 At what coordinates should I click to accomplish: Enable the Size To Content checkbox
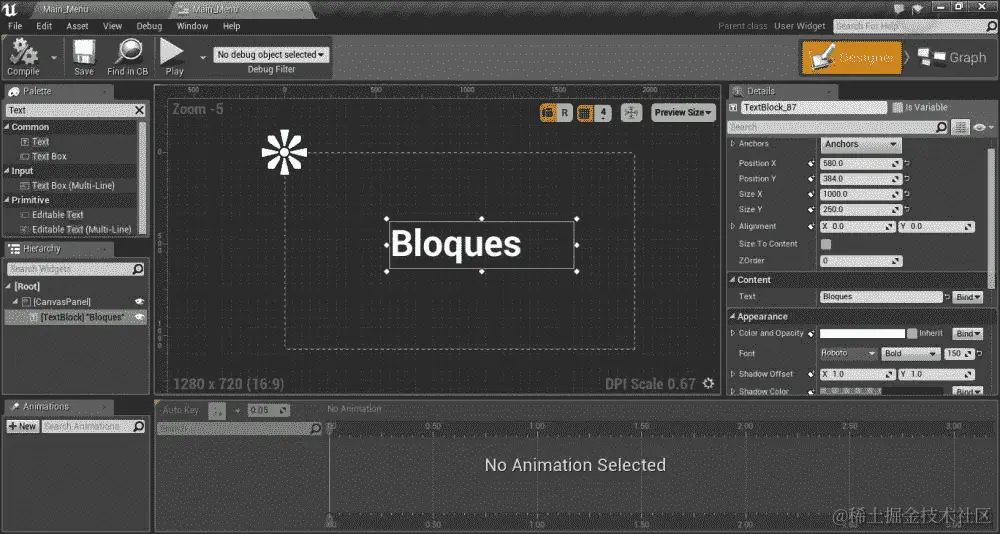[826, 244]
